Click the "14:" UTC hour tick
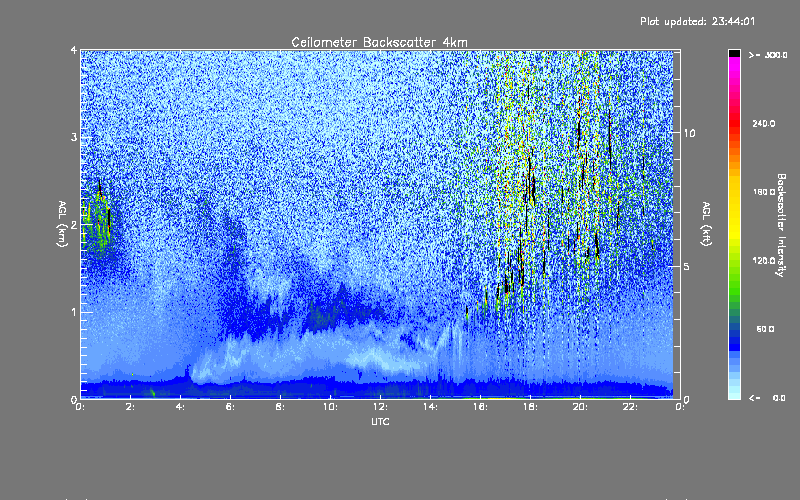 point(430,407)
